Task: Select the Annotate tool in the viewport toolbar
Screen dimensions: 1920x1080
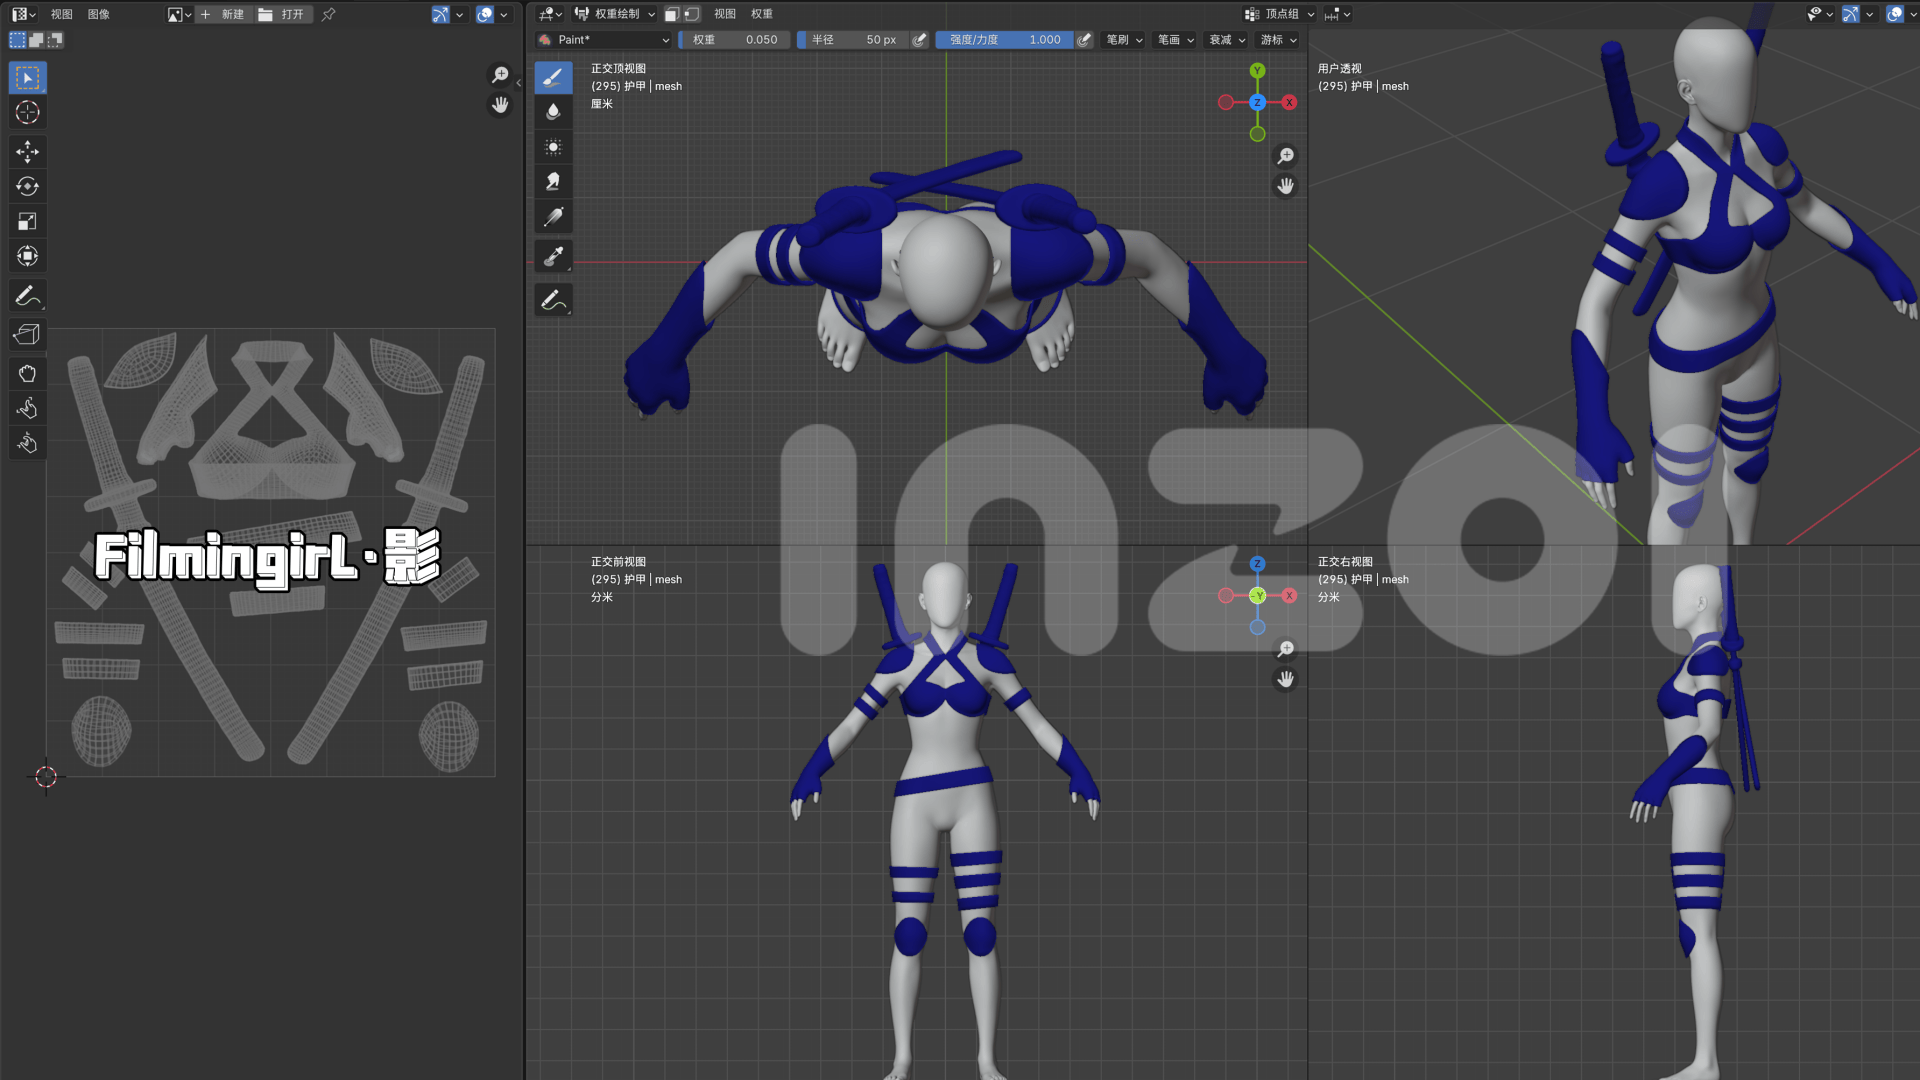Action: pyautogui.click(x=553, y=298)
